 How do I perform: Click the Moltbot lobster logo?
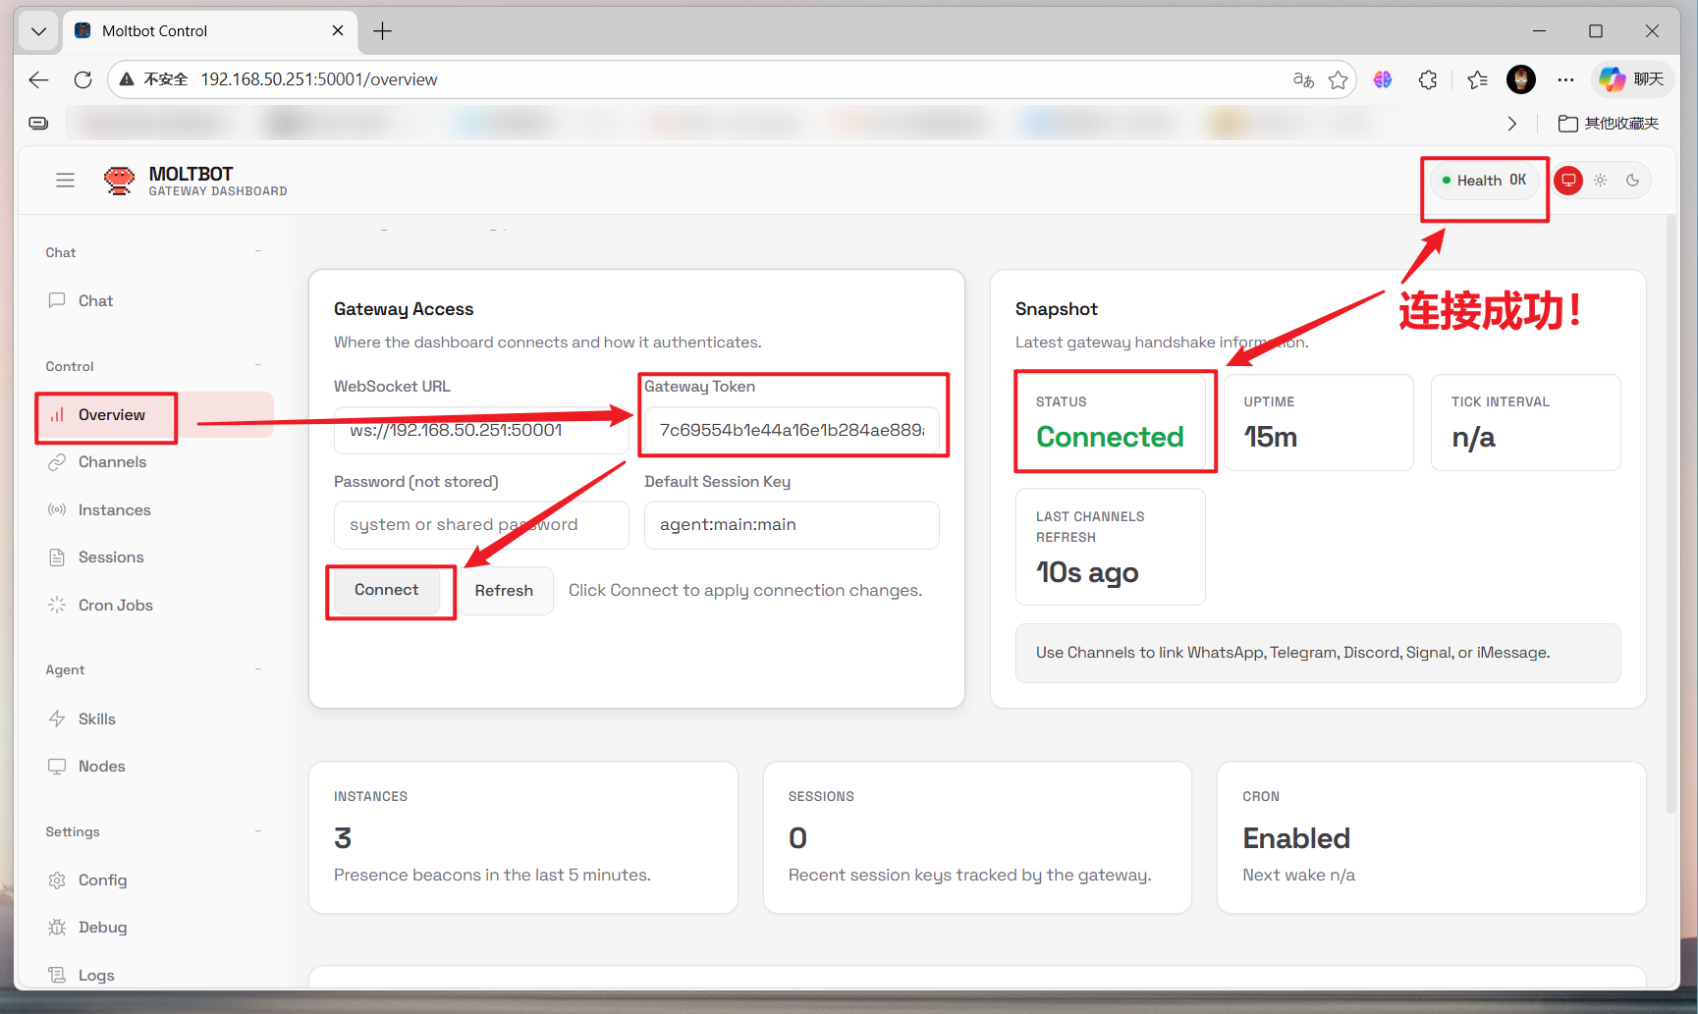point(119,180)
